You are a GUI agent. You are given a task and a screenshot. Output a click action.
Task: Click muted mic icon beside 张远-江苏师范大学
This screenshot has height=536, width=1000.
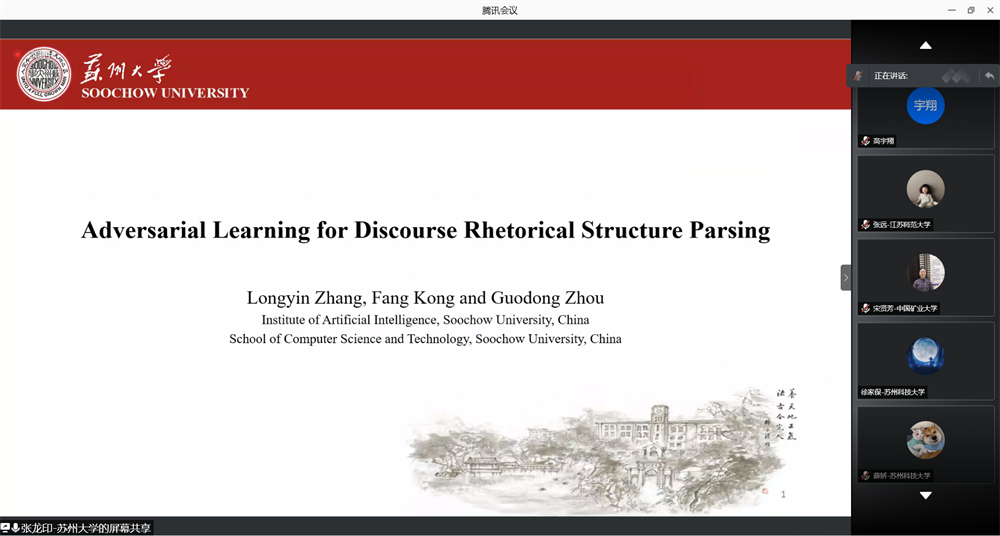(x=865, y=225)
